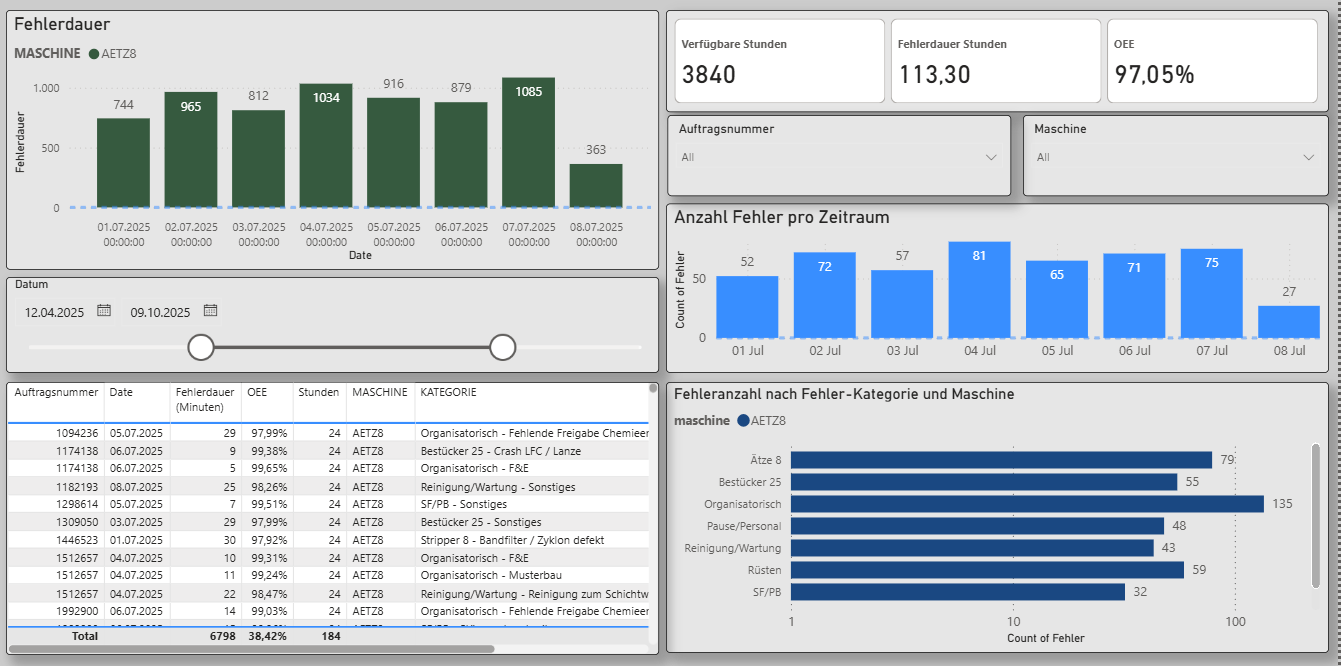The width and height of the screenshot is (1341, 666).
Task: Open the start date calendar picker icon
Action: [104, 311]
